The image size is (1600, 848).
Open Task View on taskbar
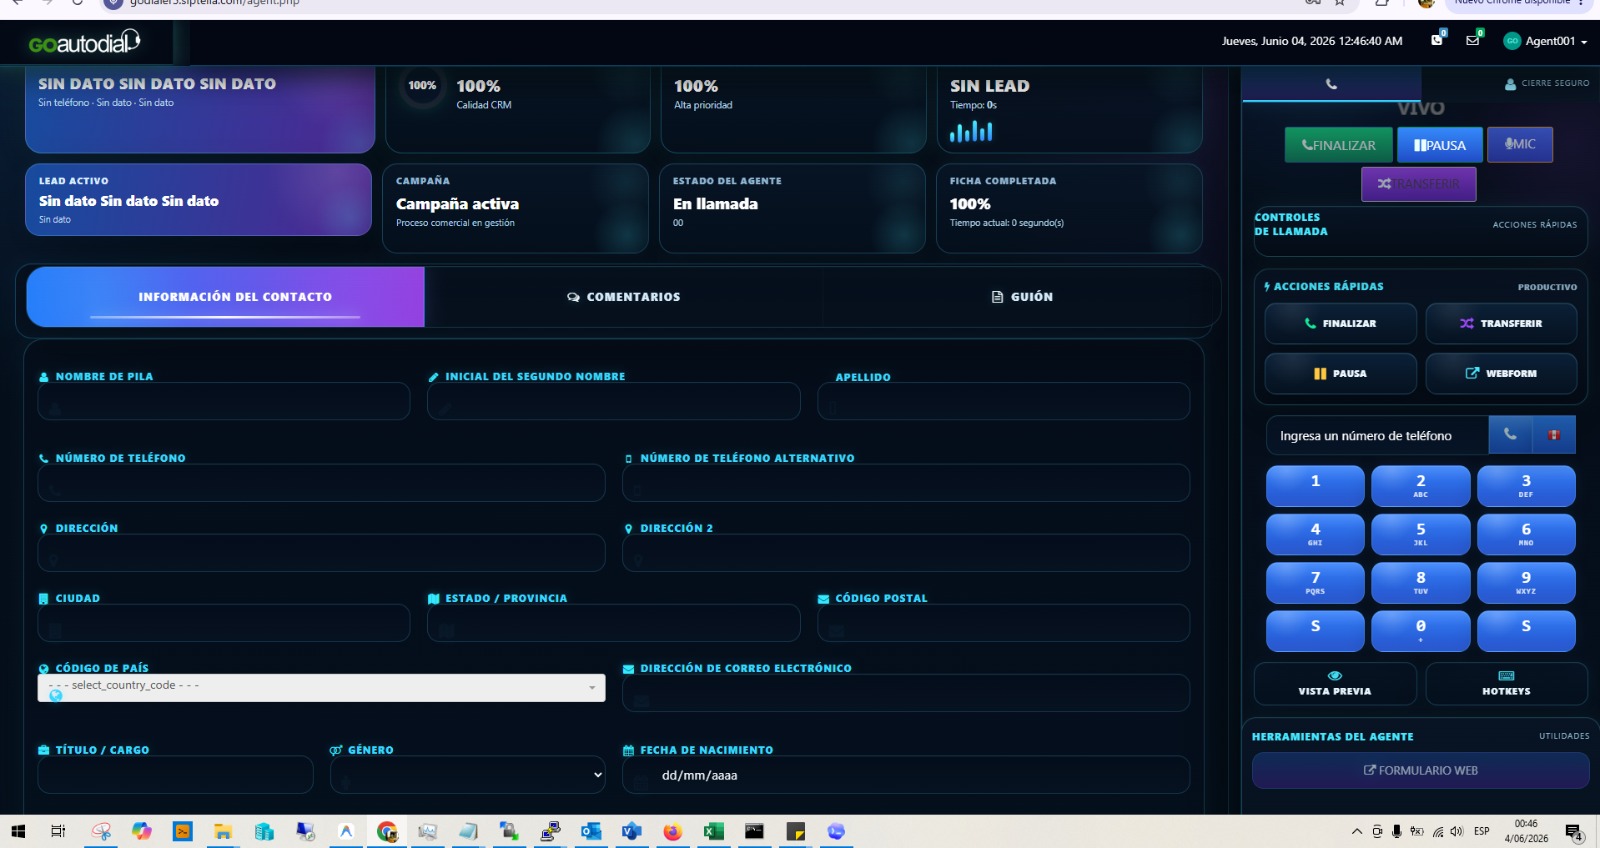pos(58,831)
